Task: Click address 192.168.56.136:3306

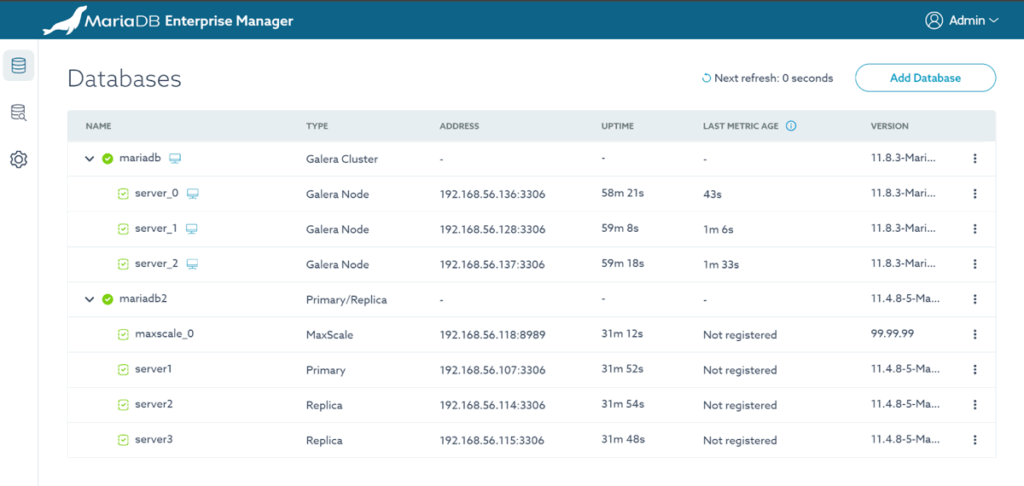Action: [492, 195]
